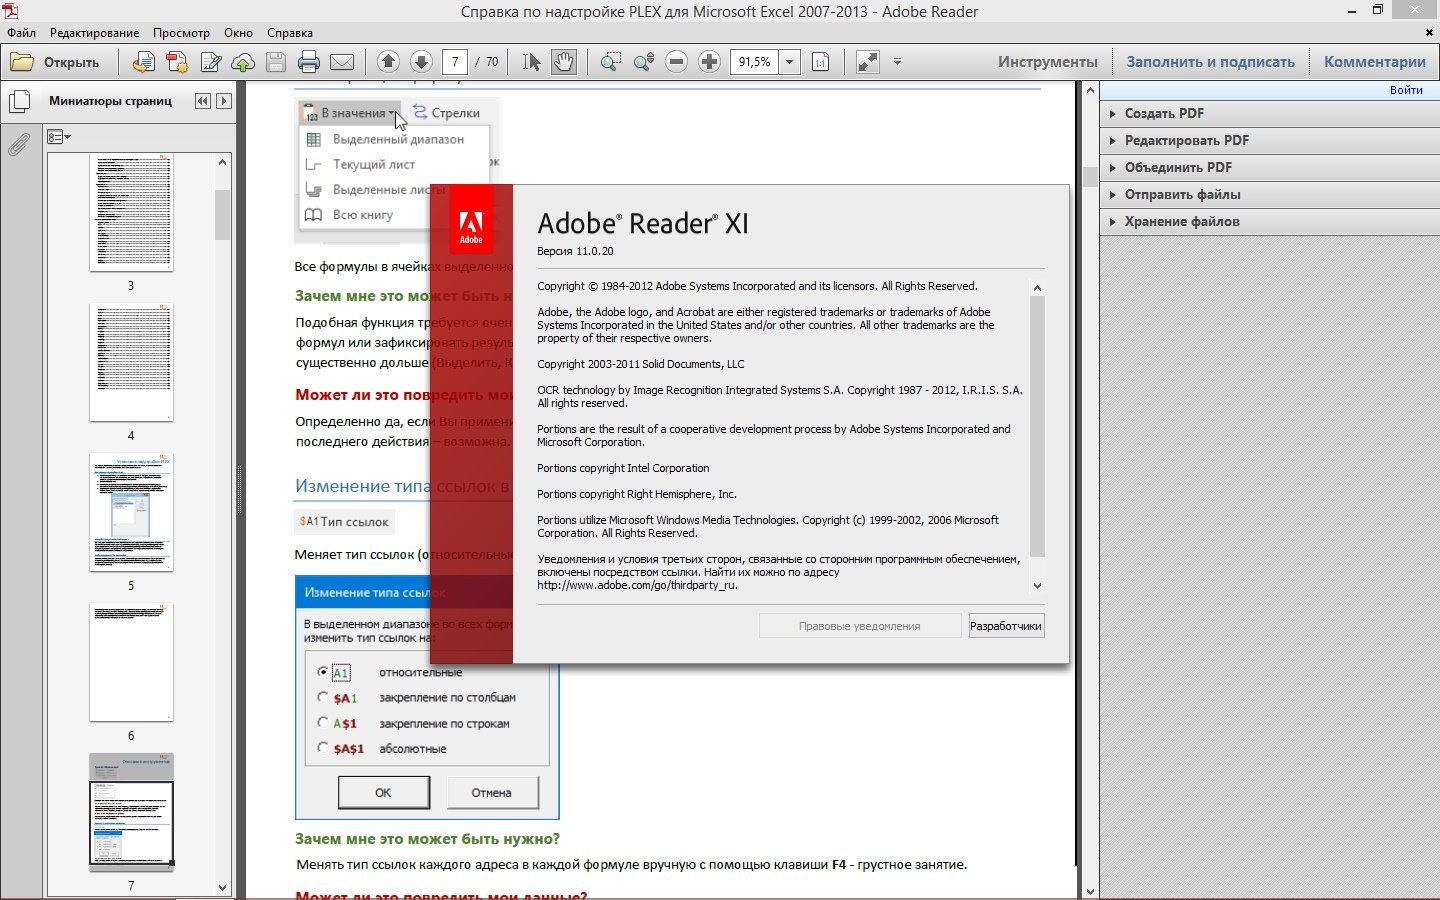This screenshot has height=900, width=1440.
Task: Click the read mode expand arrows icon
Action: pyautogui.click(x=867, y=62)
